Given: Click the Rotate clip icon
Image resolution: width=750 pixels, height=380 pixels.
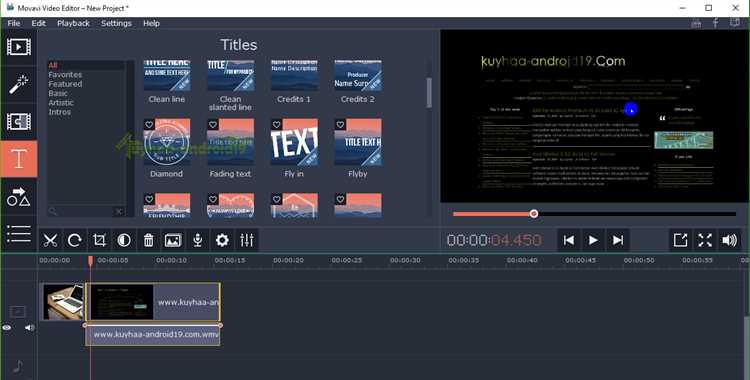Looking at the screenshot, I should (75, 240).
